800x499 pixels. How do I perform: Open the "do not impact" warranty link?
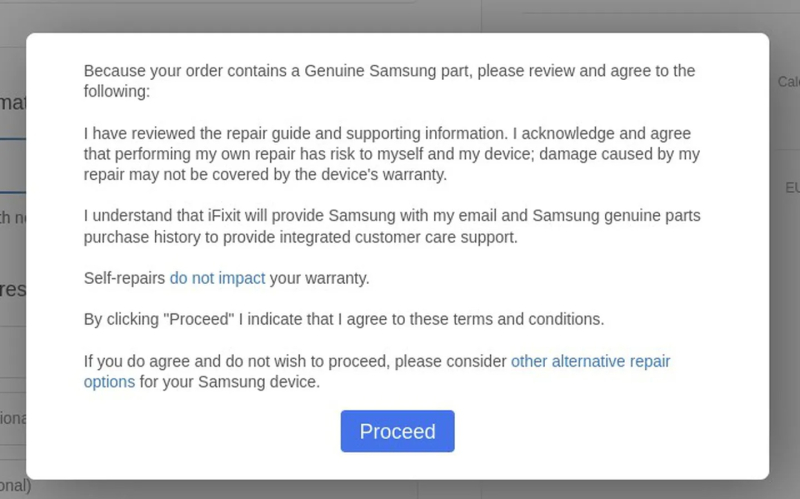216,278
